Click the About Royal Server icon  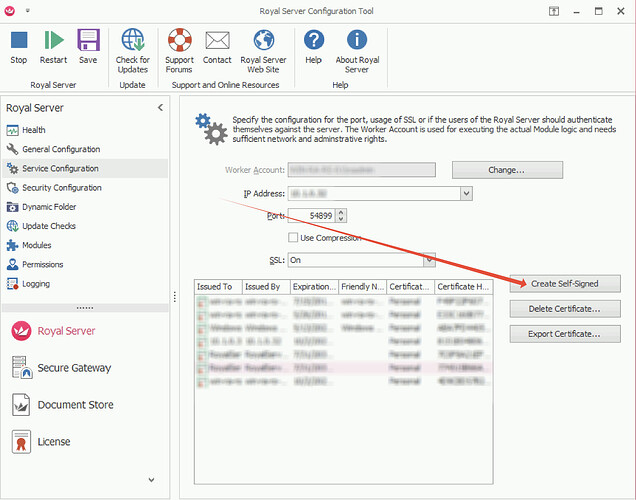coord(357,41)
